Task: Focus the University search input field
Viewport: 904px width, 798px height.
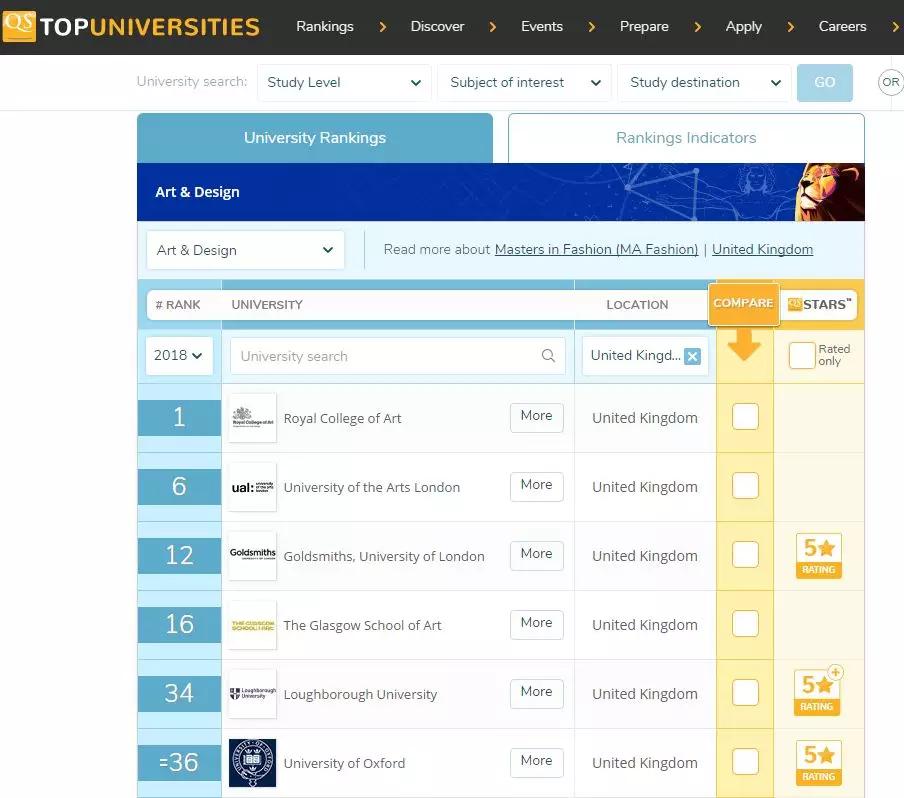Action: (x=398, y=356)
